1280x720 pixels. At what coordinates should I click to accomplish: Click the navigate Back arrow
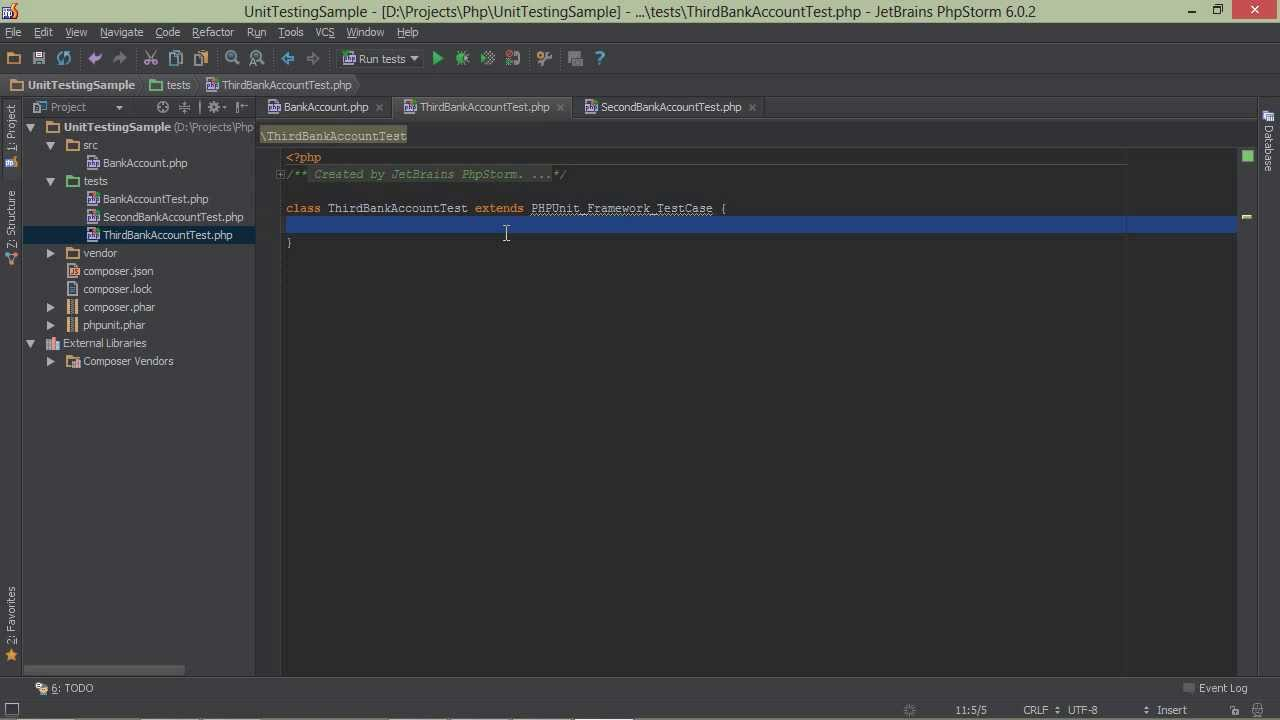coord(288,59)
